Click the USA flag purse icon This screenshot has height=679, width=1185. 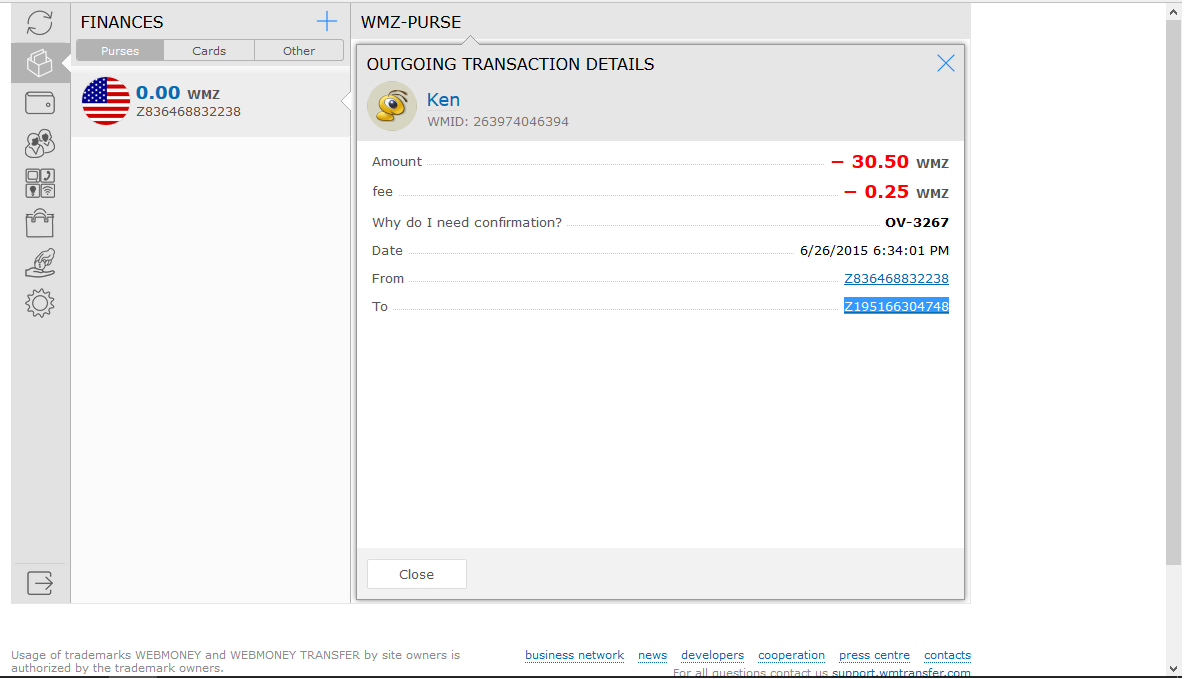(106, 101)
